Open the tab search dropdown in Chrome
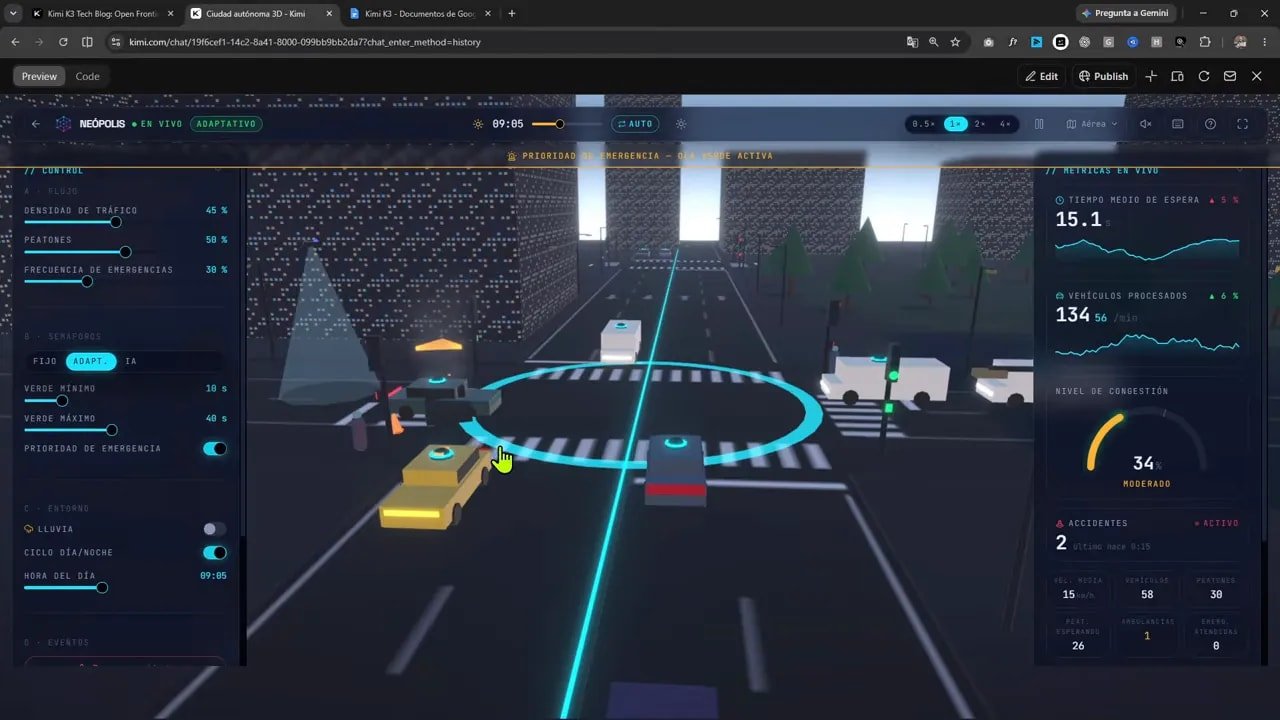Image resolution: width=1280 pixels, height=720 pixels. pyautogui.click(x=13, y=13)
